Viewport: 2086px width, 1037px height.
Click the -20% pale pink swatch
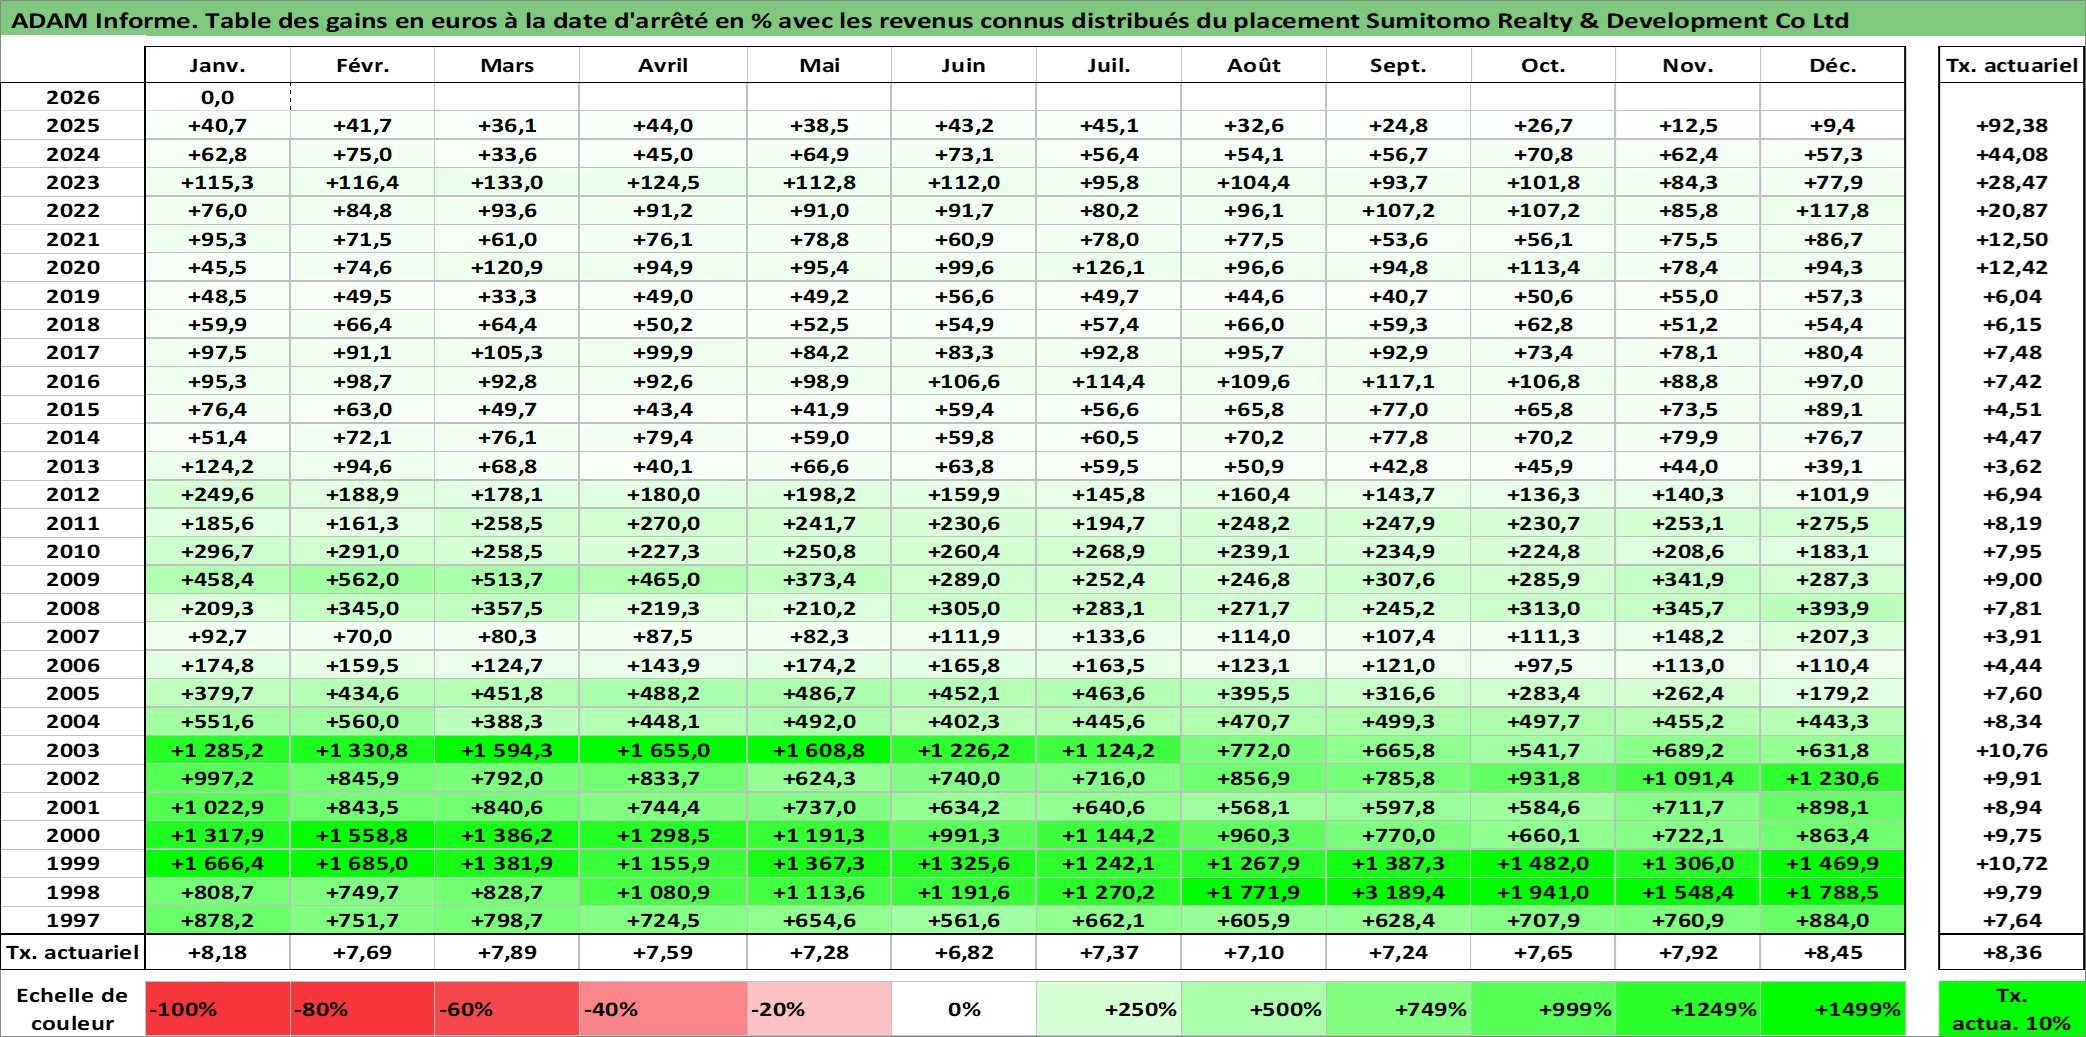coord(819,1009)
